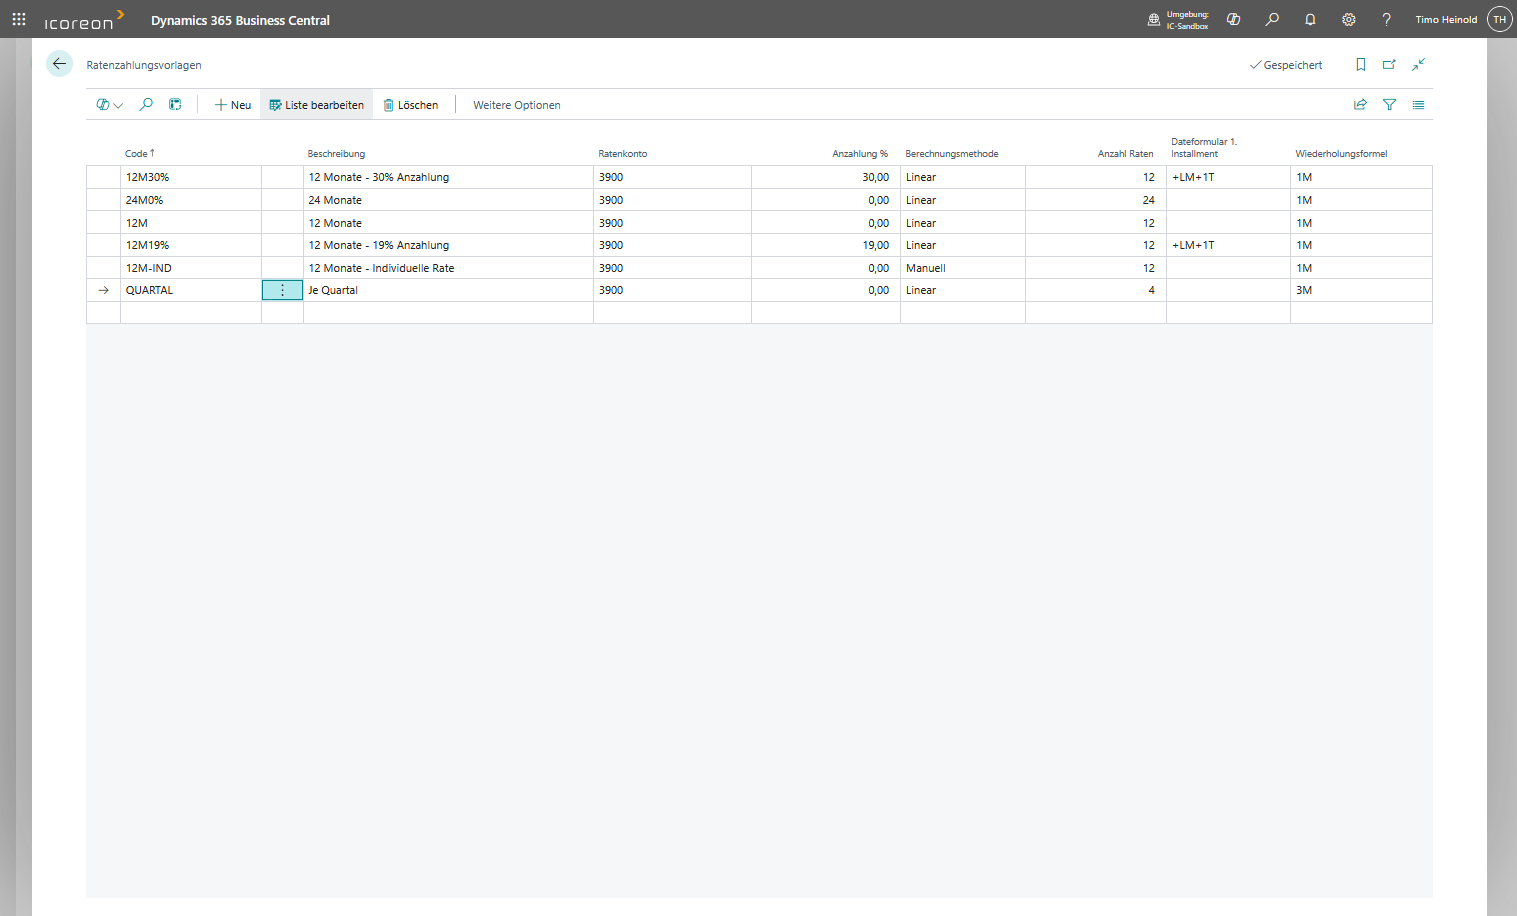Open the notifications bell
Image resolution: width=1517 pixels, height=916 pixels.
[1310, 20]
